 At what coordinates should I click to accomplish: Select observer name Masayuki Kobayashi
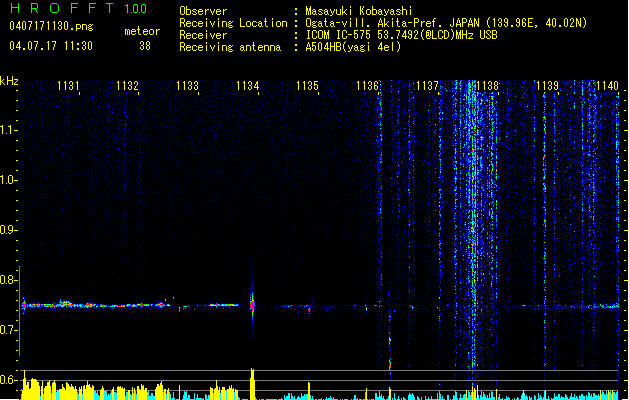click(359, 11)
